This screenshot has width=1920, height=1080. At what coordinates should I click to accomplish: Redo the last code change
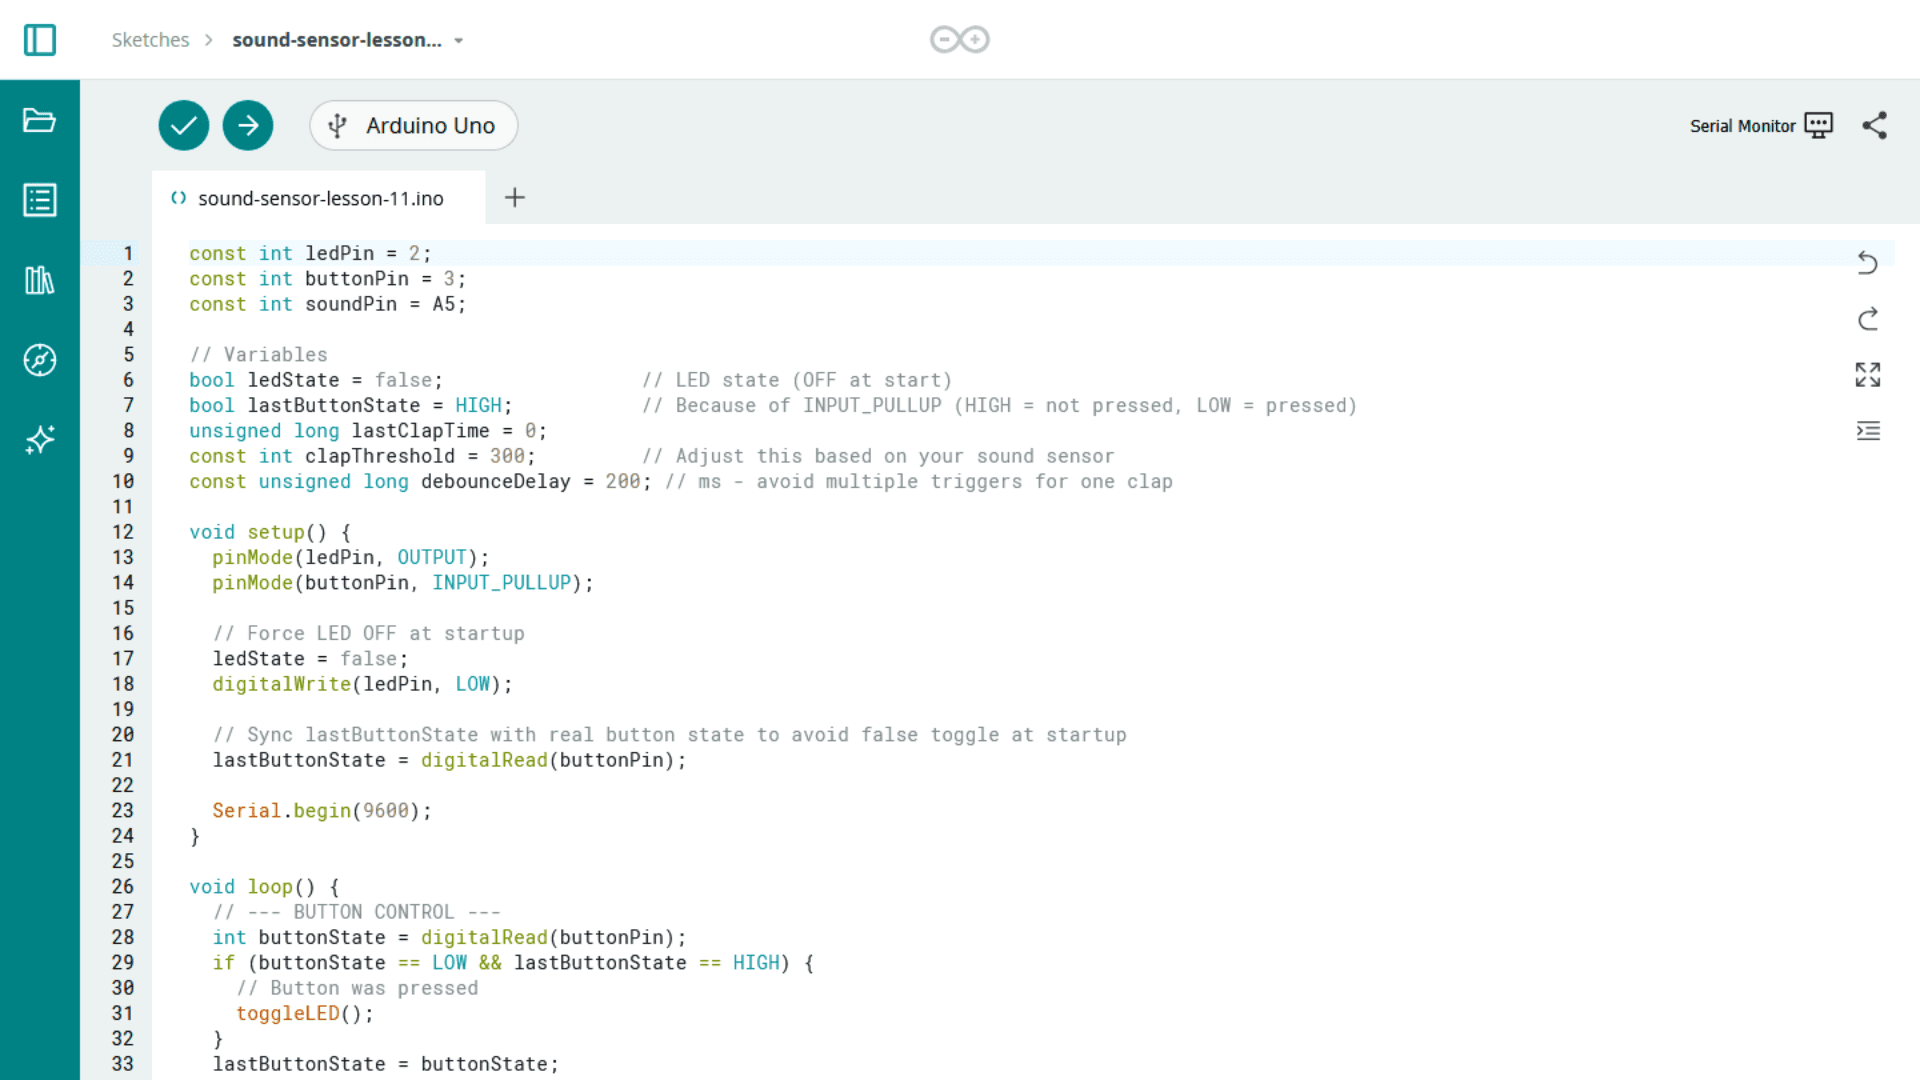click(1868, 319)
